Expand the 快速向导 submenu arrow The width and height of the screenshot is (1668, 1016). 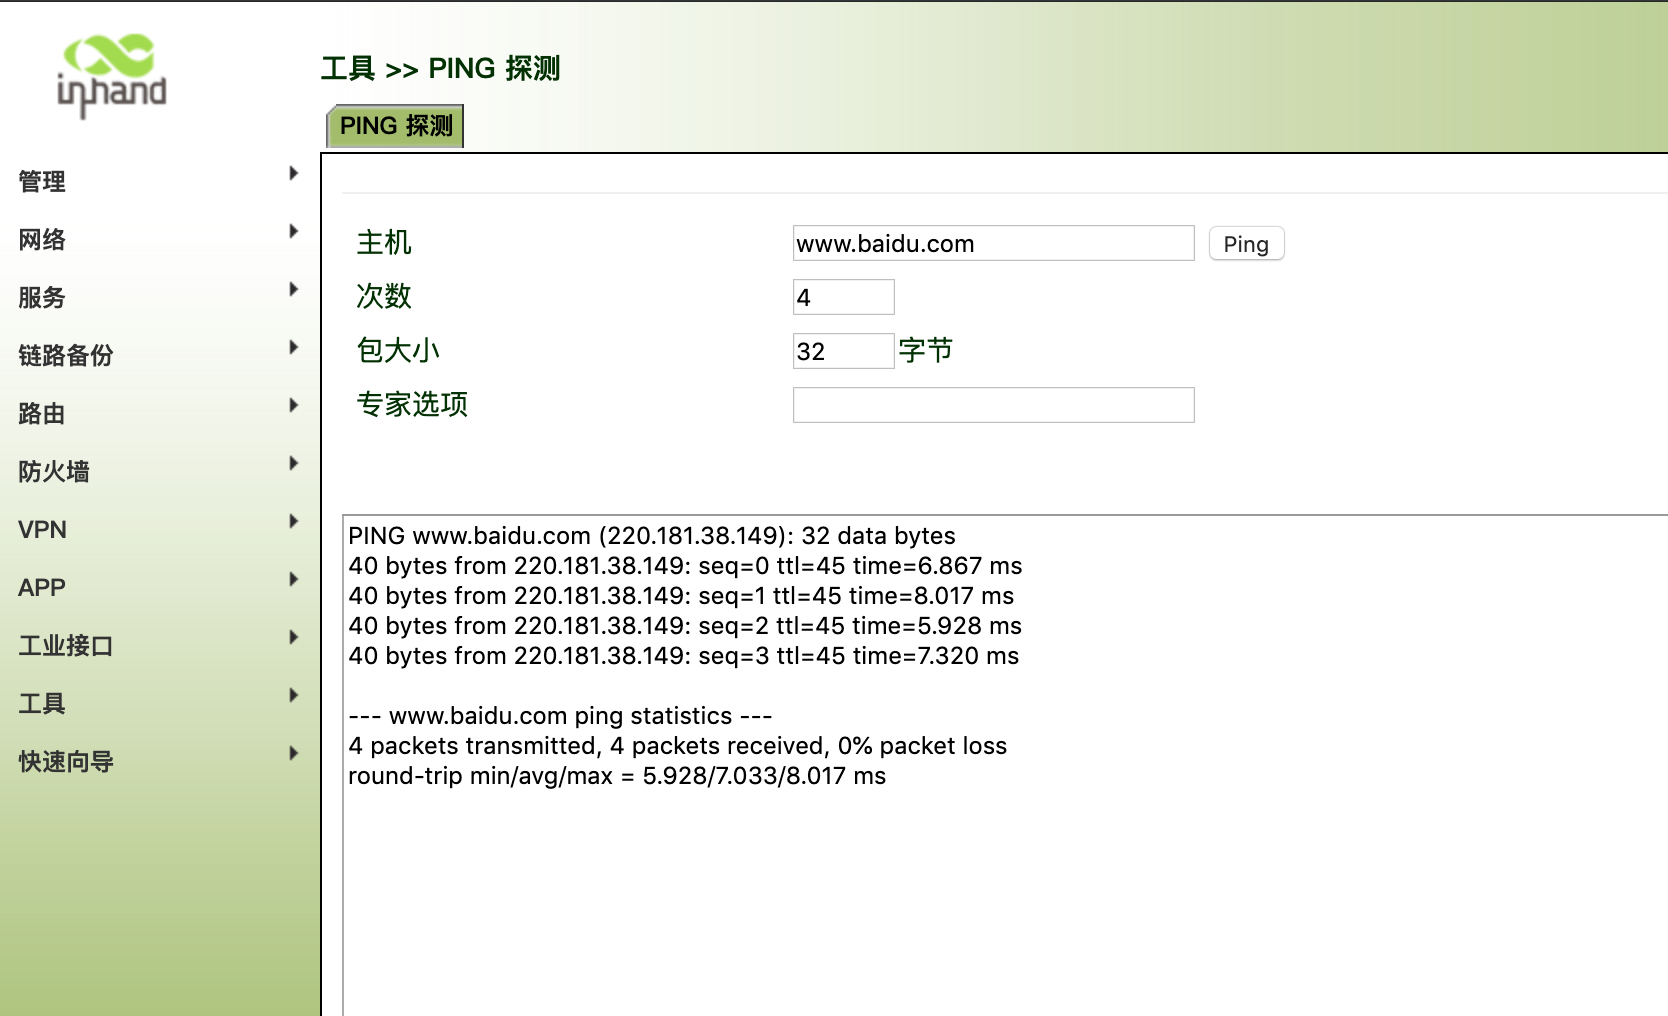pyautogui.click(x=293, y=753)
